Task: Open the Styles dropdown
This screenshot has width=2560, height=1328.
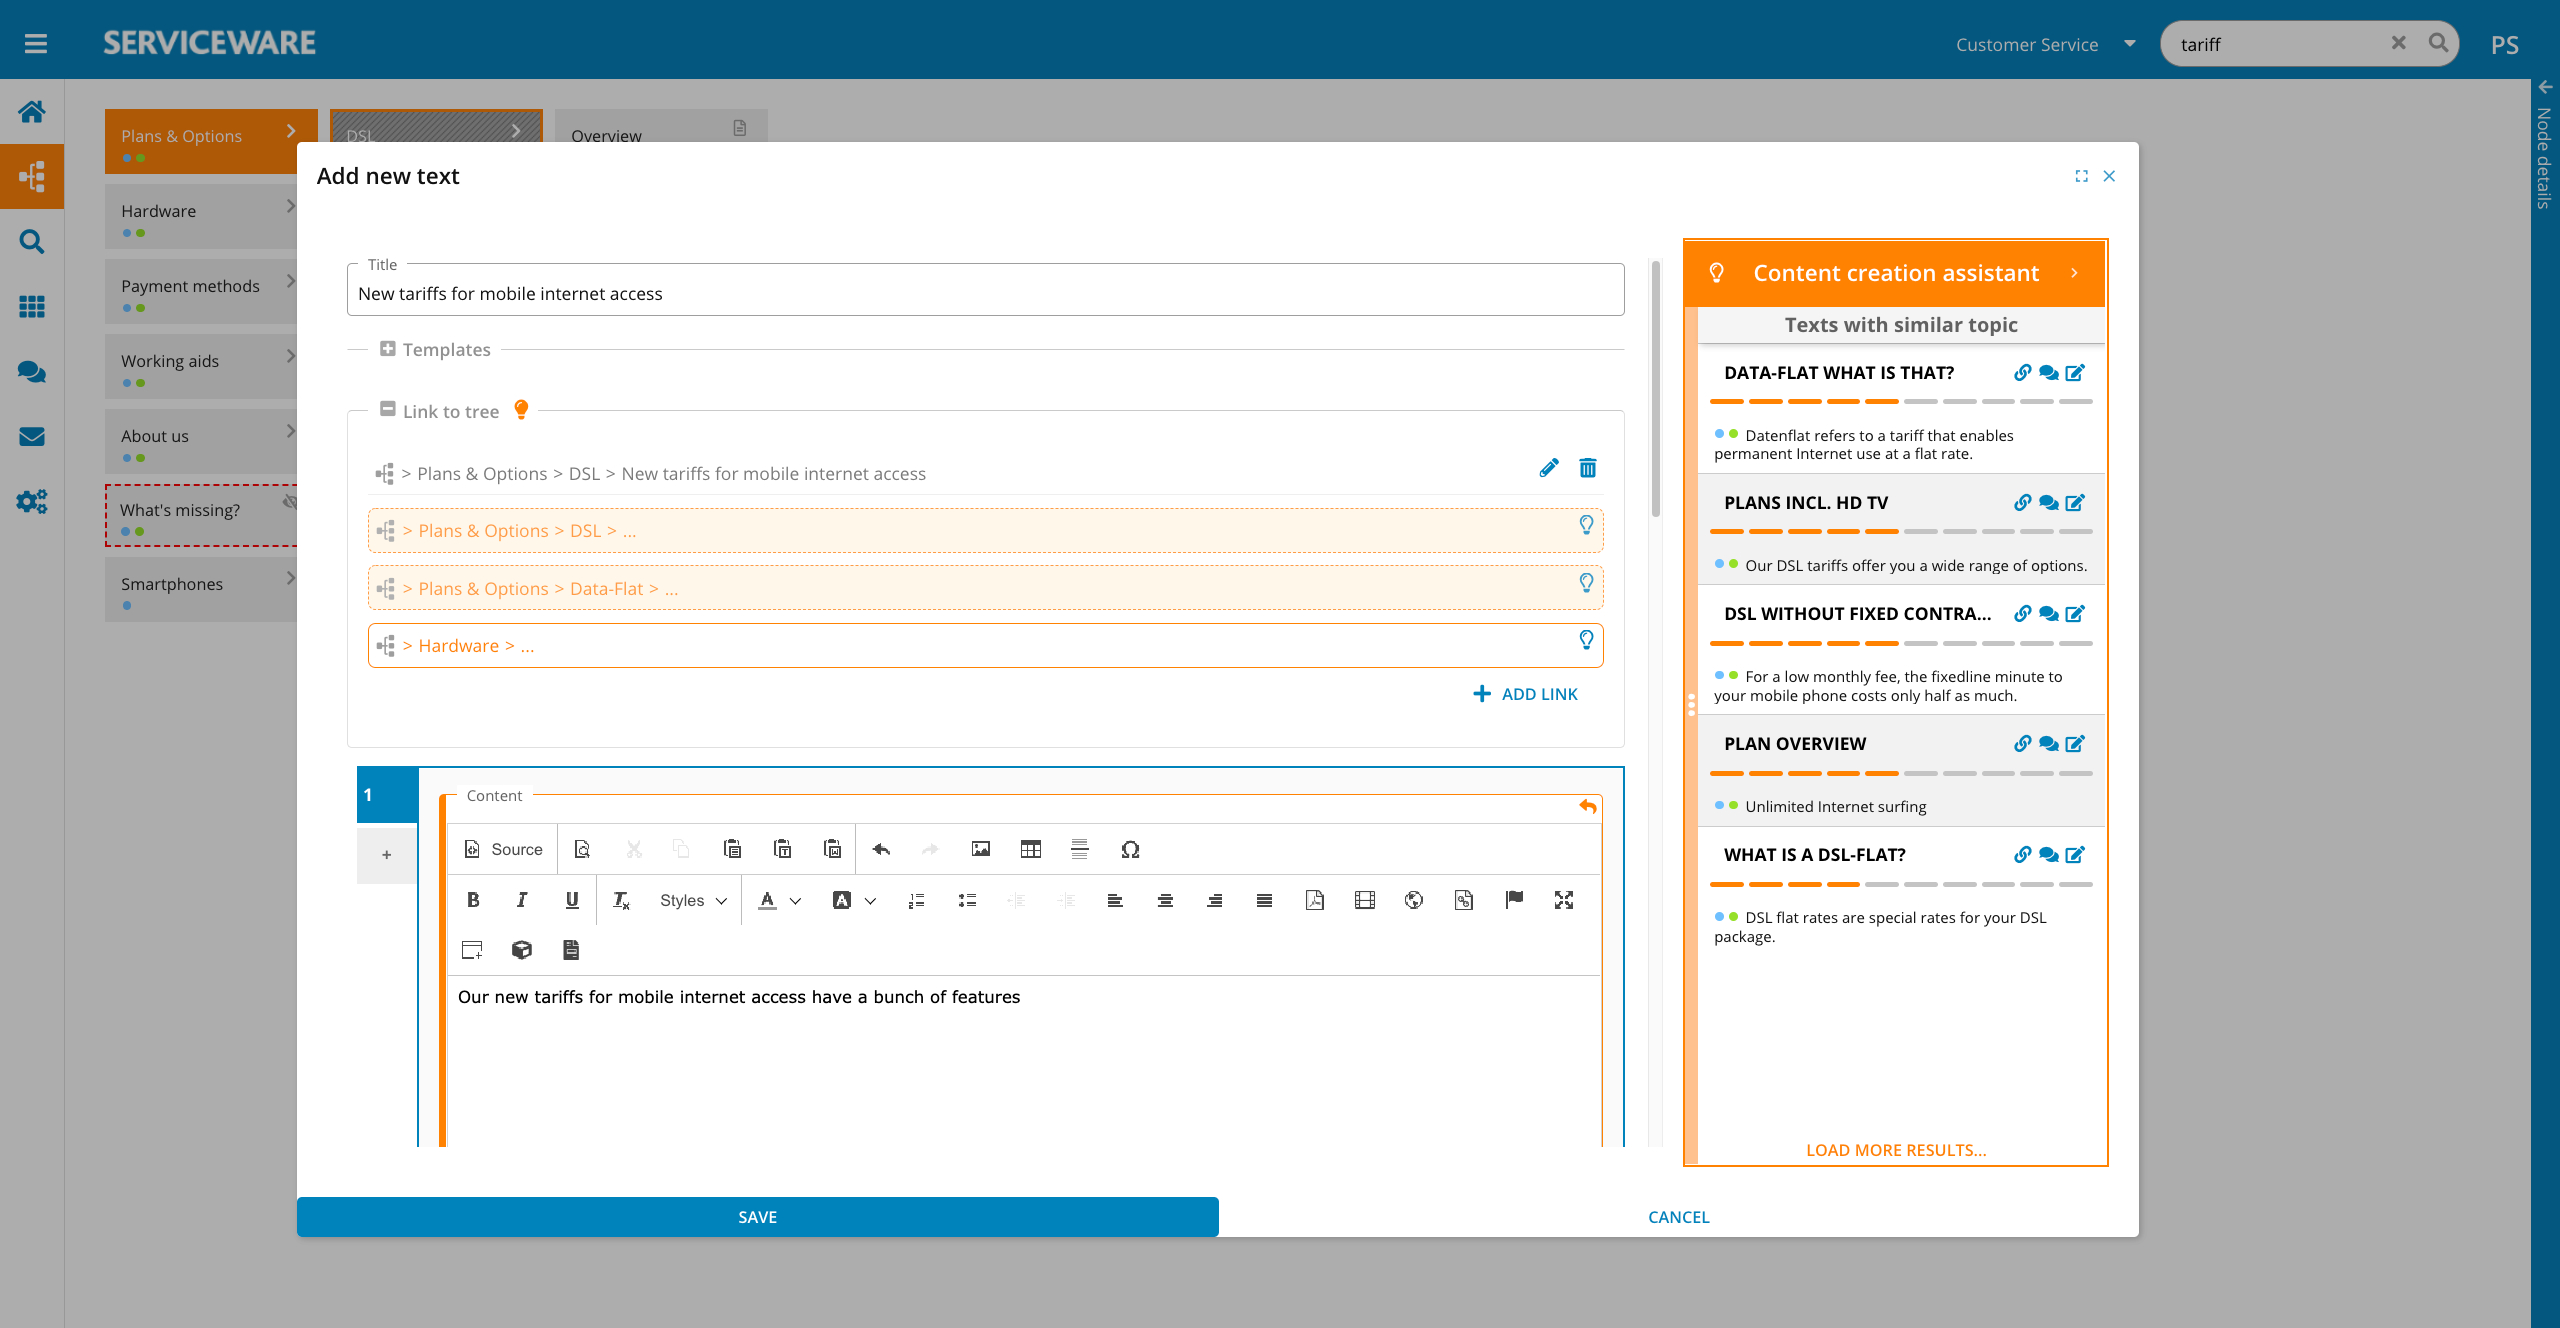Action: (x=690, y=899)
